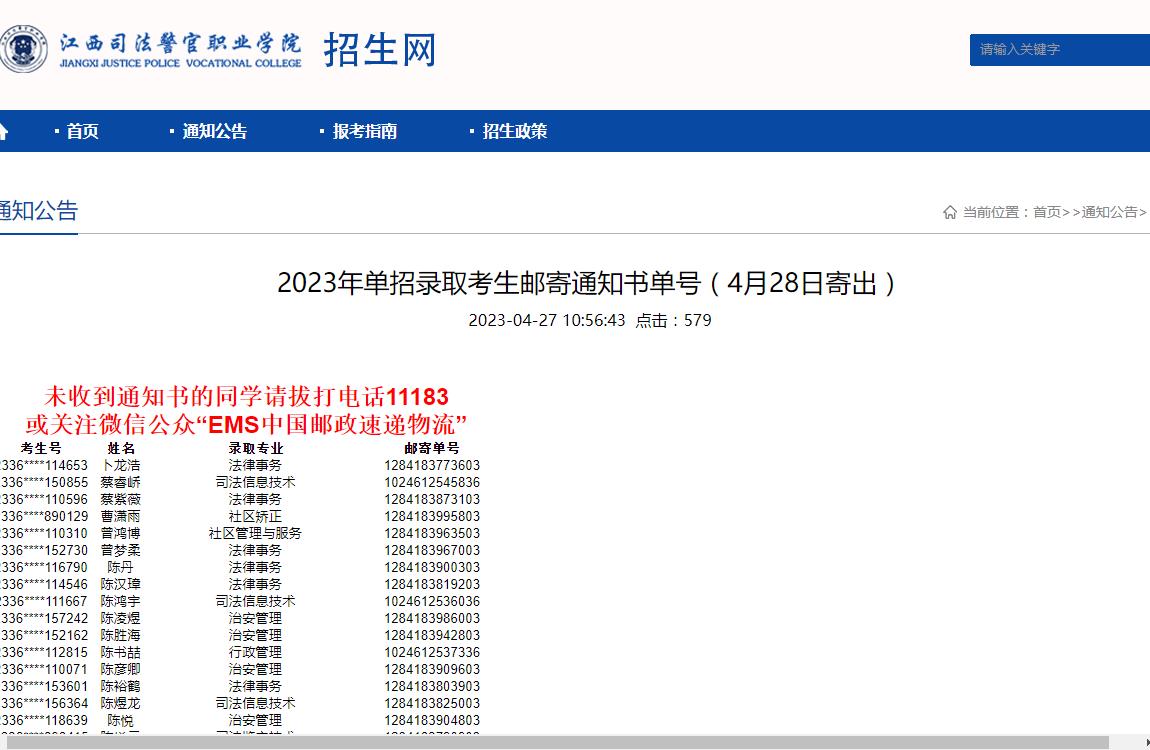Viewport: 1150px width, 750px height.
Task: Select the 点击：579 view count
Action: coord(673,320)
